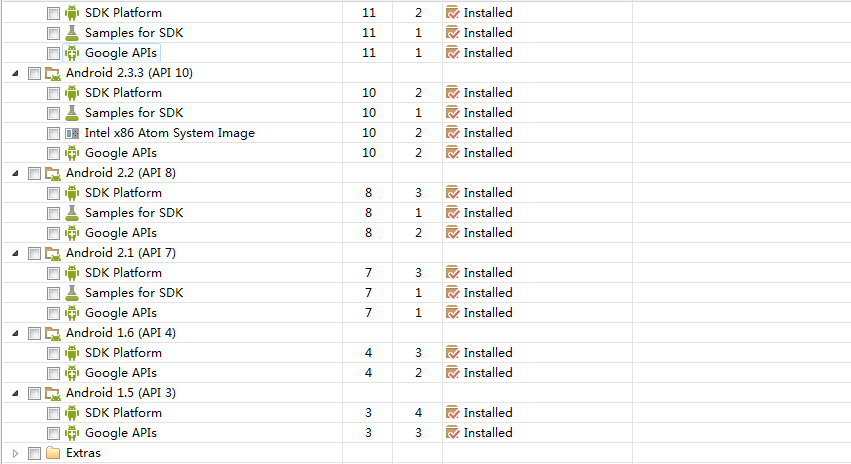Click Intel x86 Atom System Image icon

(x=72, y=133)
